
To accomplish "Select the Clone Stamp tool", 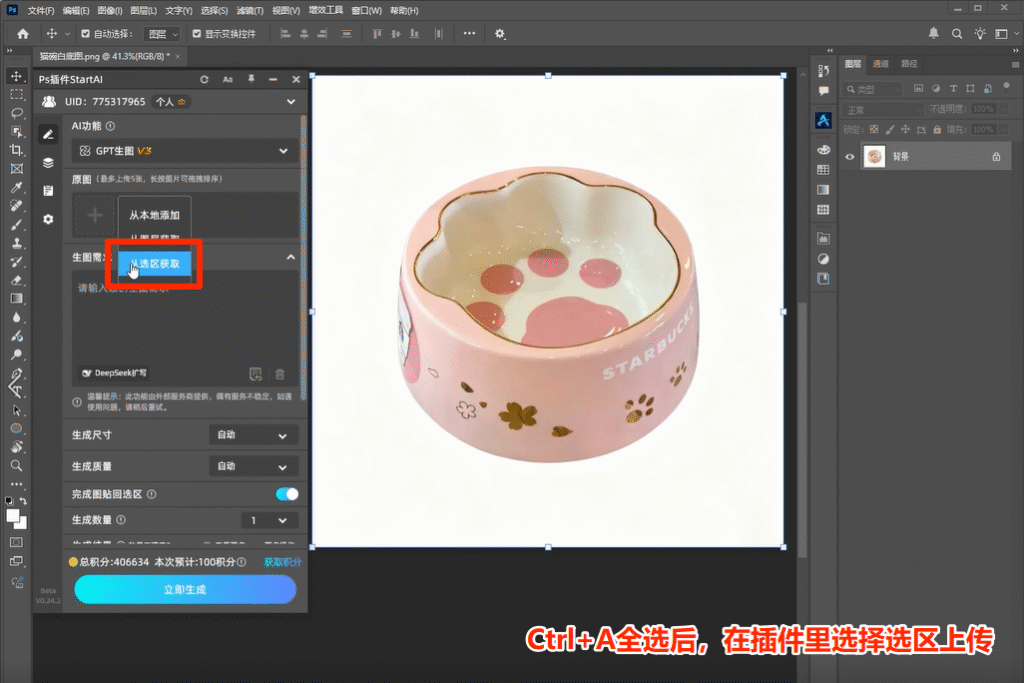I will click(x=16, y=243).
